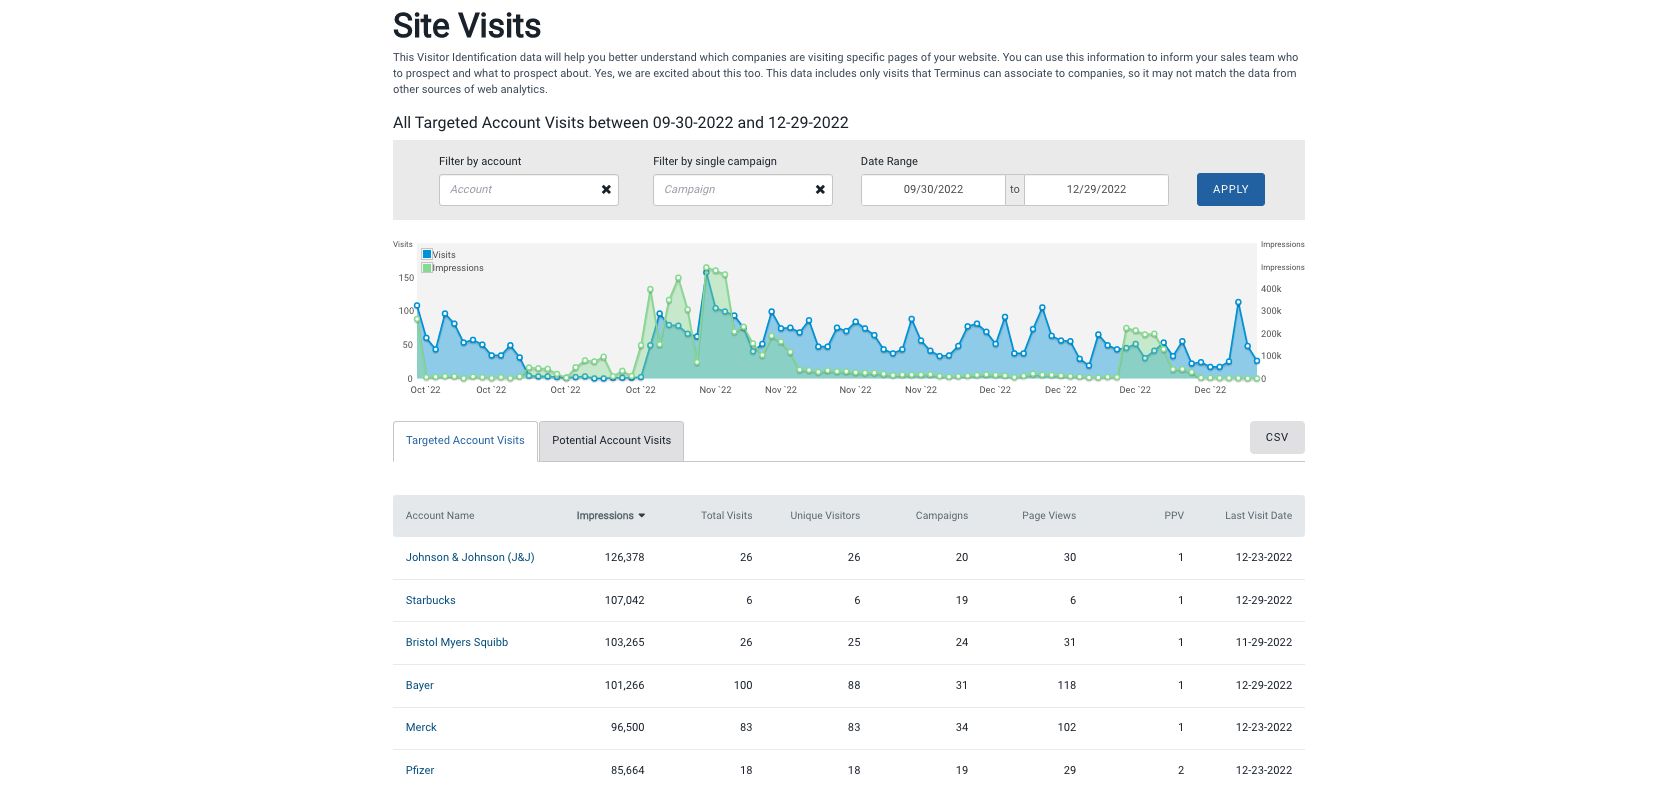Set start date field 09/30/2022
Screen dimensions: 1675x785
click(x=933, y=190)
